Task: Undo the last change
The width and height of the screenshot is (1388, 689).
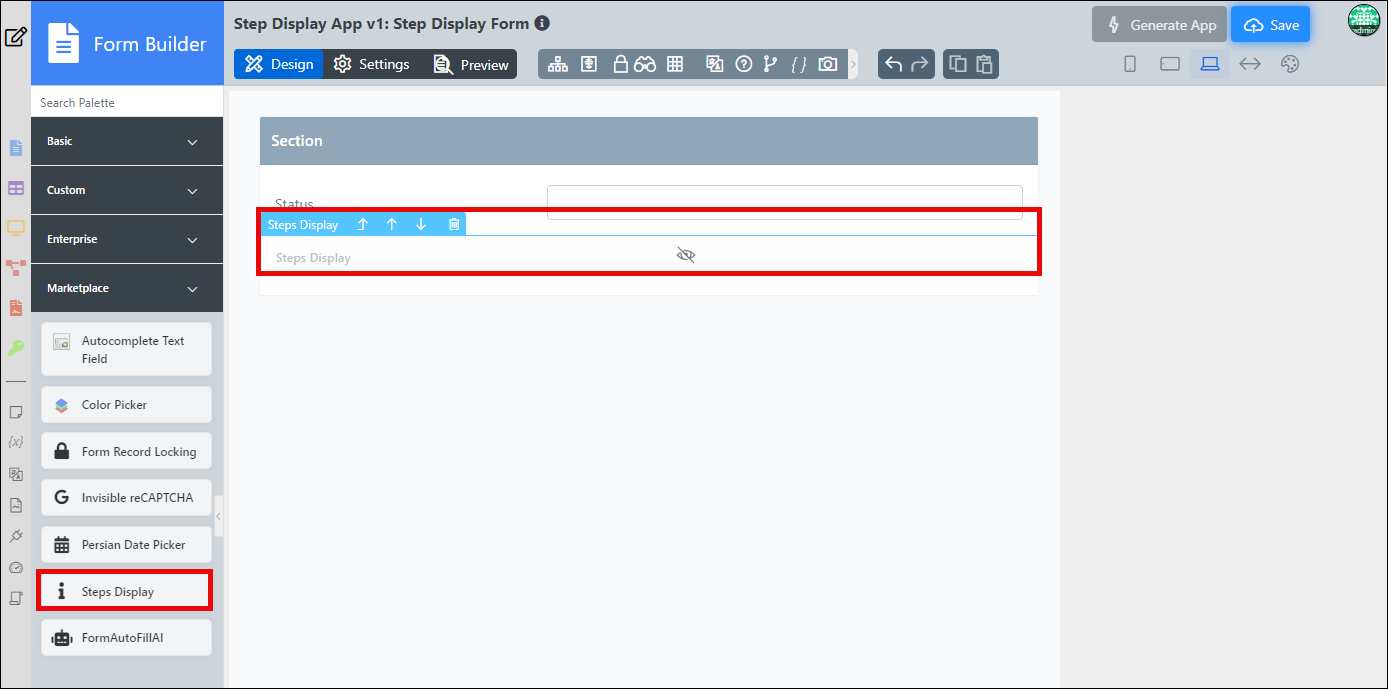Action: click(x=894, y=64)
